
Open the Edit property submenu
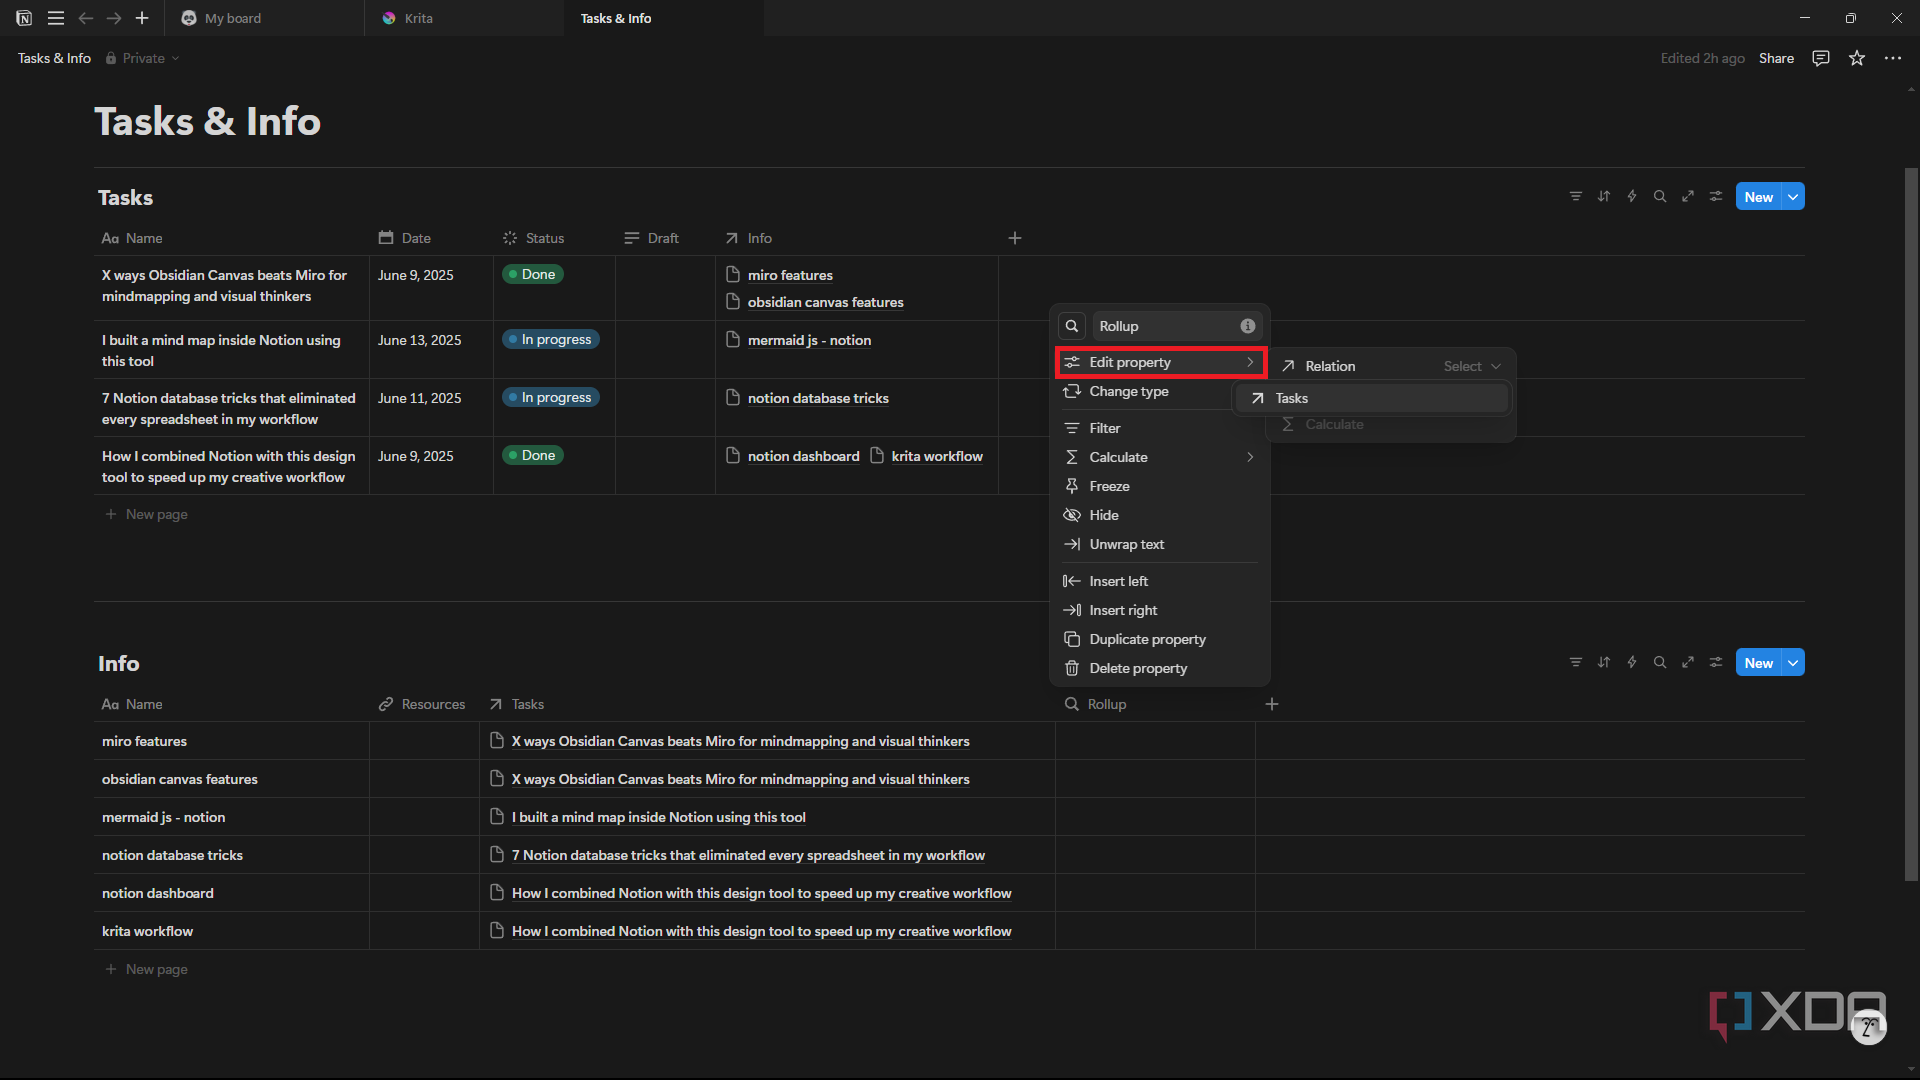(1160, 362)
